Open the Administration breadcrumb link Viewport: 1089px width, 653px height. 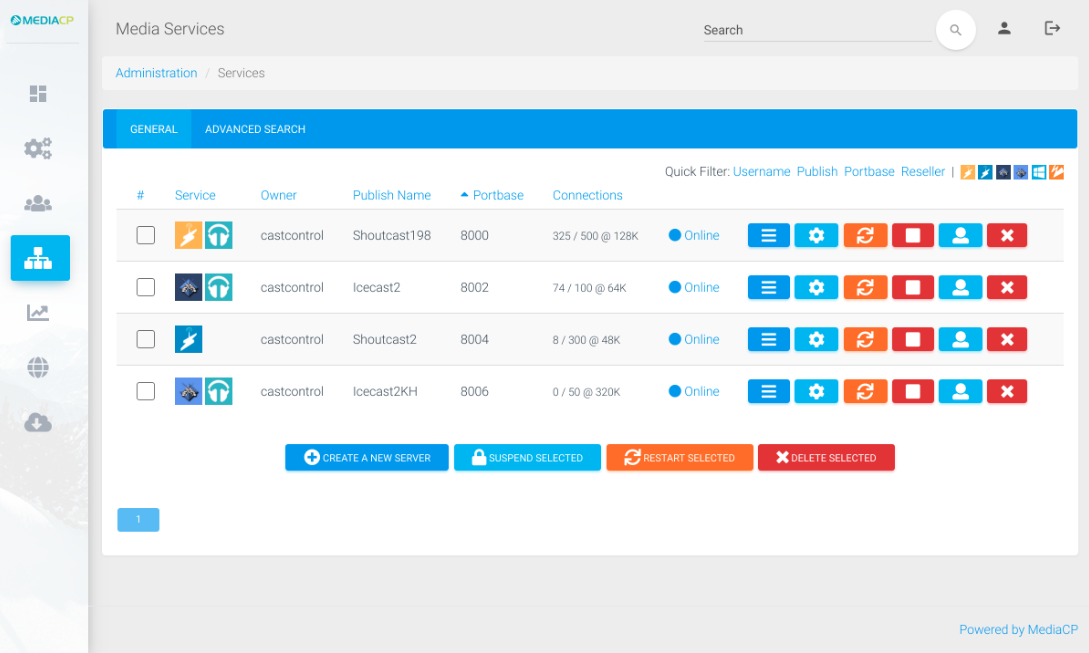[x=156, y=72]
